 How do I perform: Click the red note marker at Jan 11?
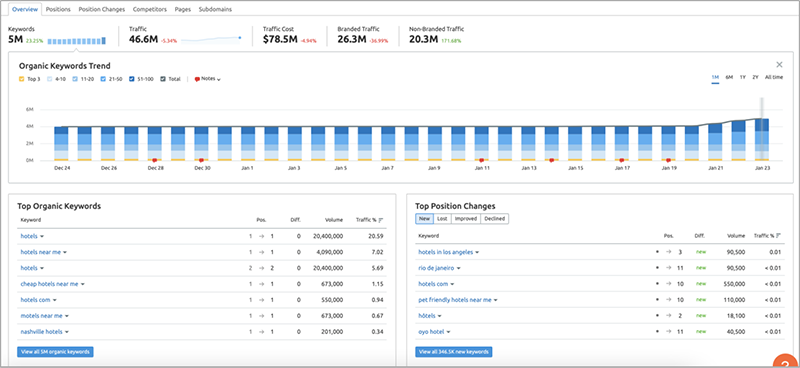coord(481,160)
